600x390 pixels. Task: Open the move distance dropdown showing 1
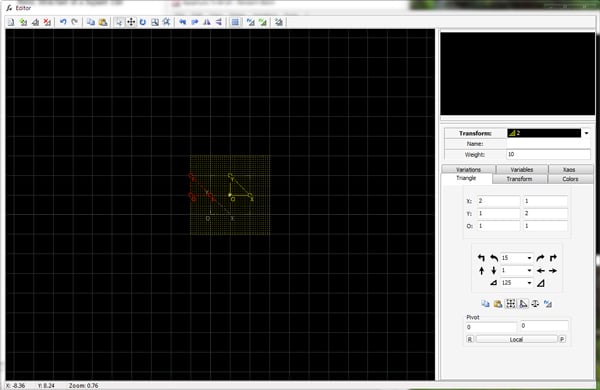point(529,271)
